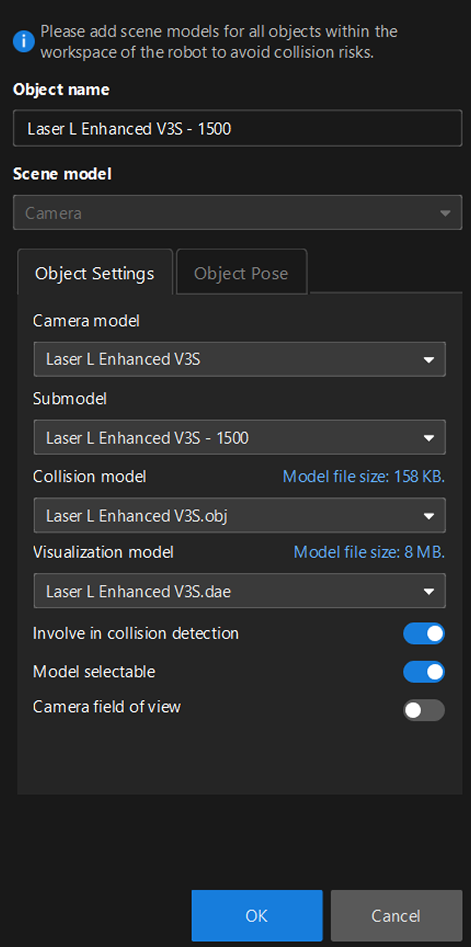
Task: Click the collision risks info message text
Action: [x=219, y=42]
